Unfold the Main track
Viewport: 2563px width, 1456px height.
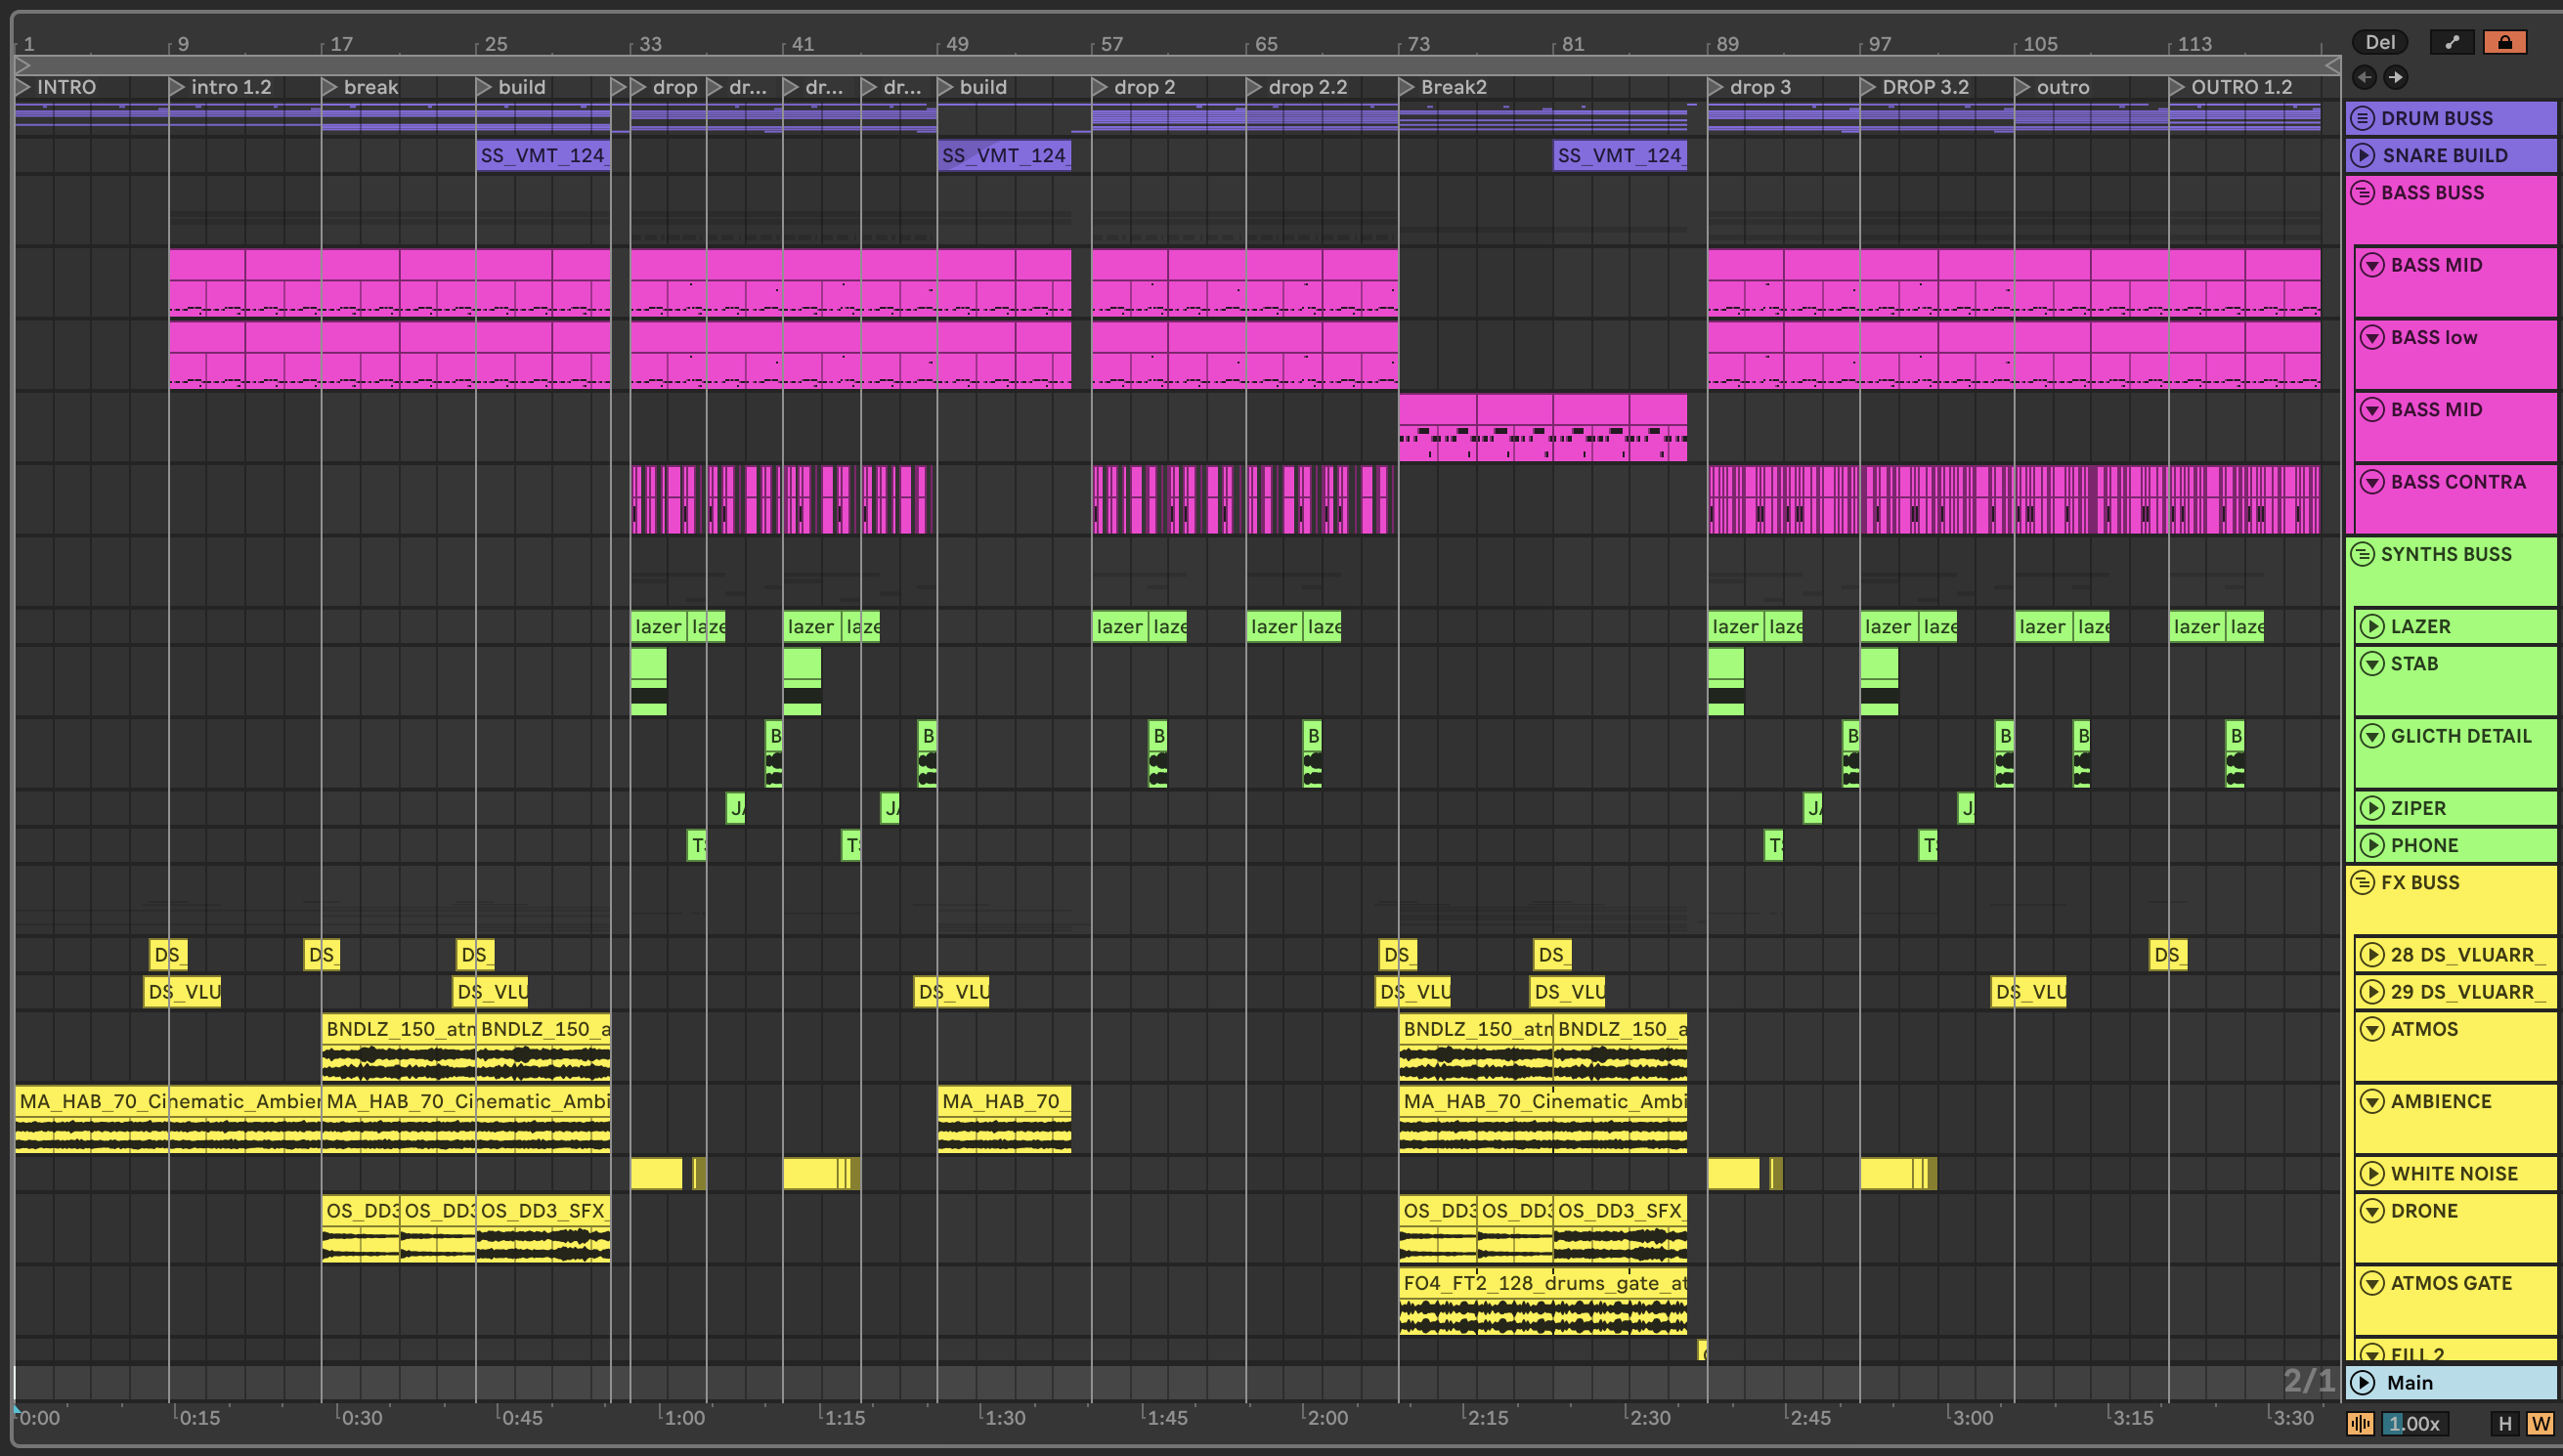coord(2362,1383)
